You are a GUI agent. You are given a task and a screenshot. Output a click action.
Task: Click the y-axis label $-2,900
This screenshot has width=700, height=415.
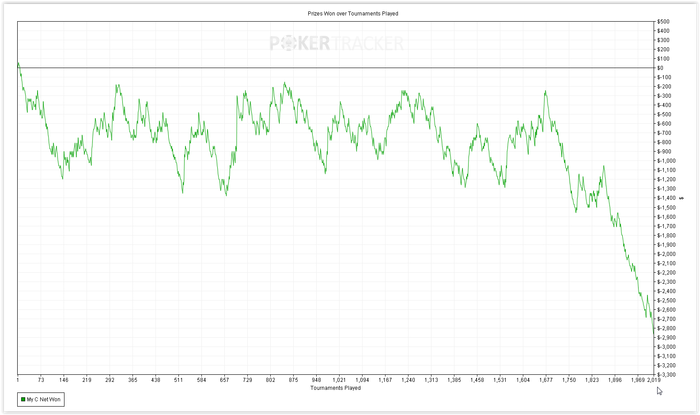pos(666,337)
